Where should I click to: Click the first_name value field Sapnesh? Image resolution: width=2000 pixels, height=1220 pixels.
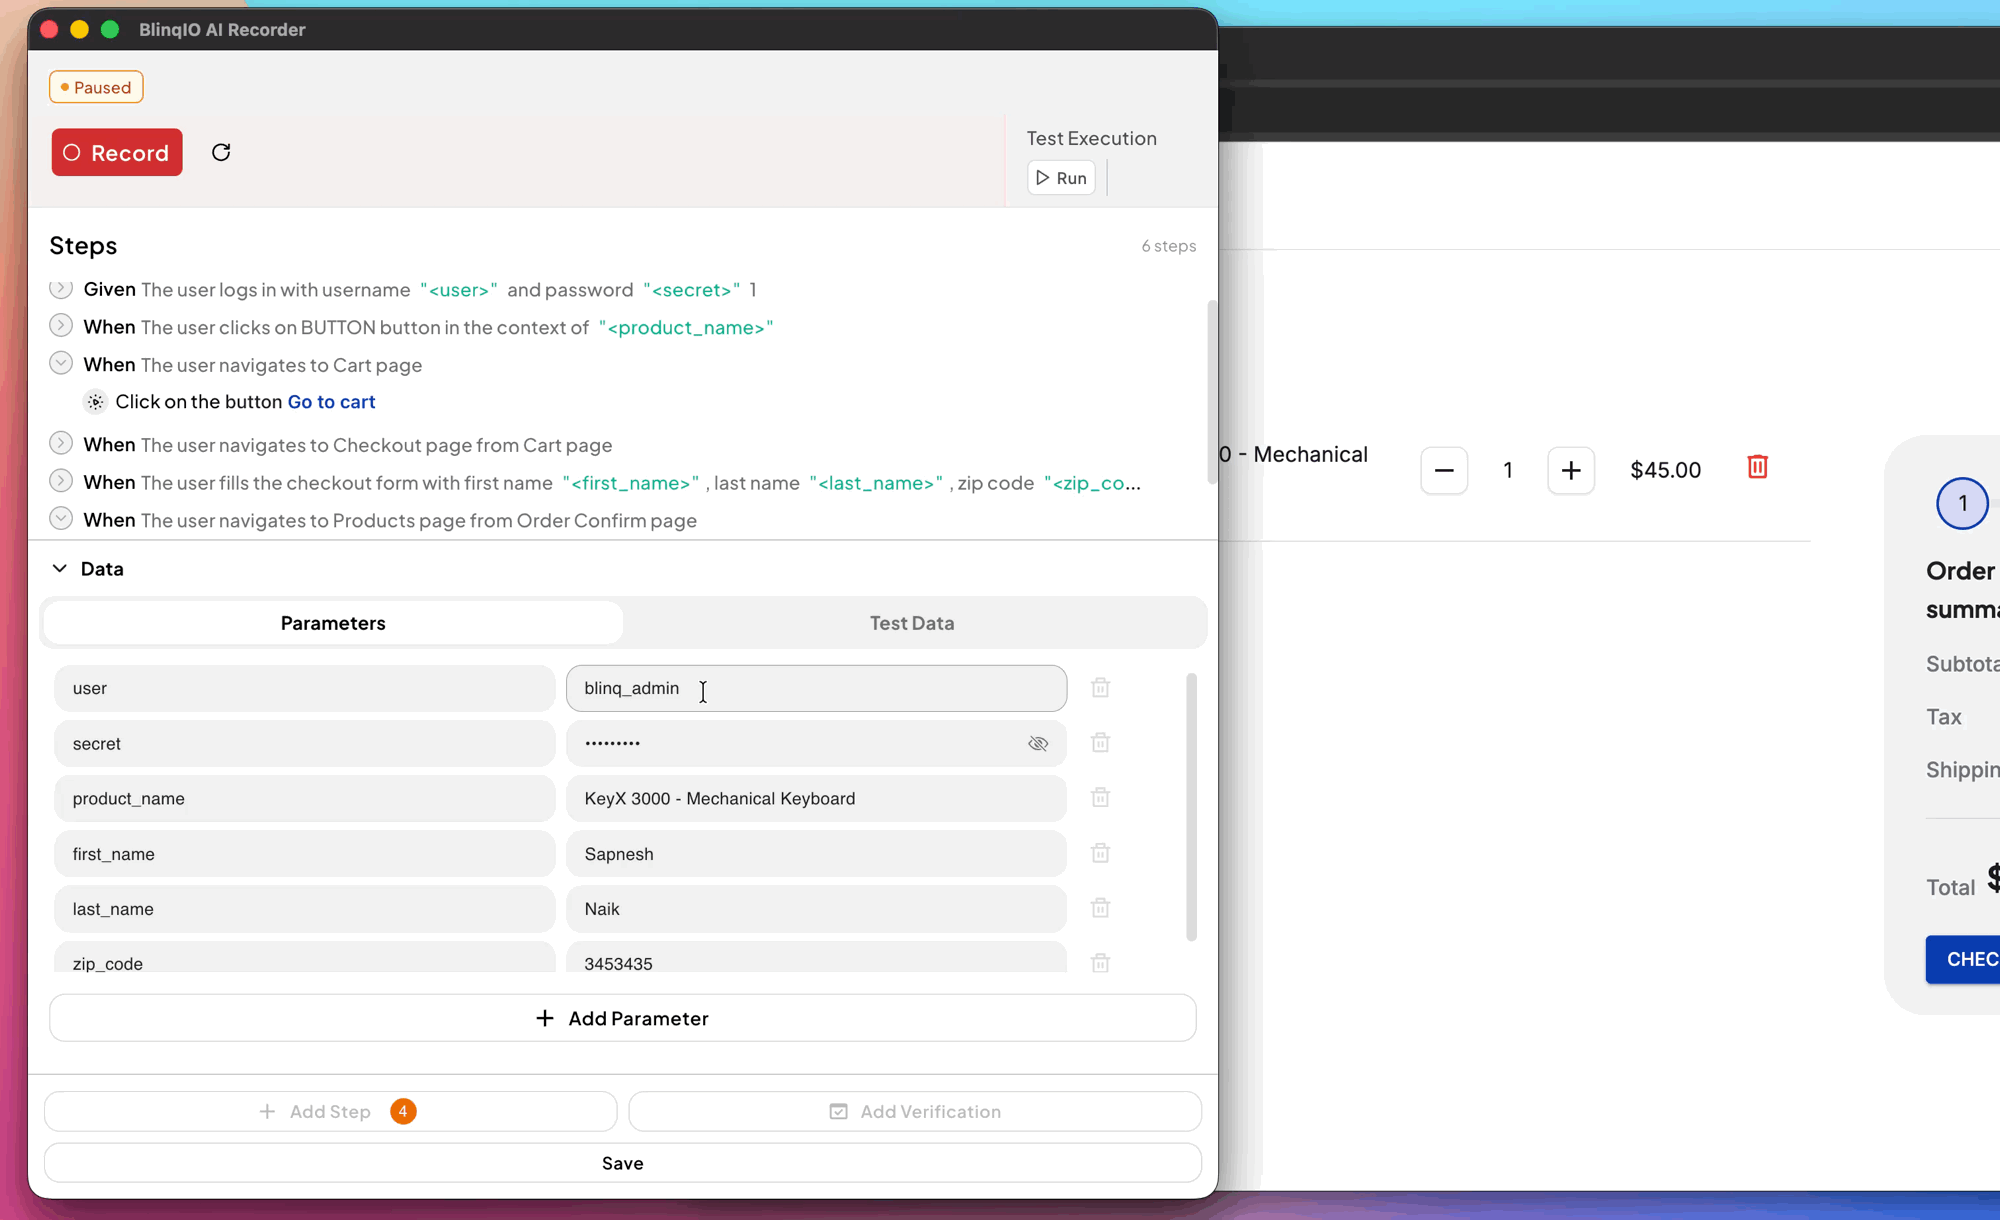[815, 854]
